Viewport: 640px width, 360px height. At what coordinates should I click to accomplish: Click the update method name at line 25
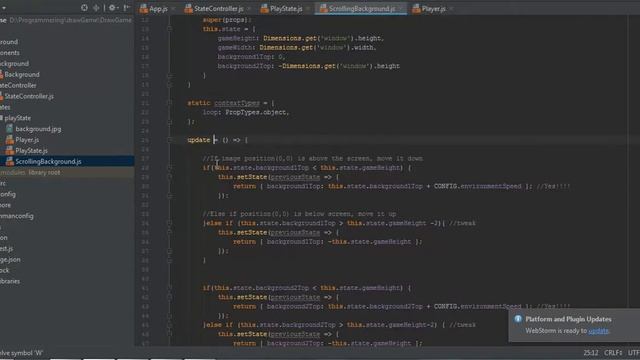click(x=198, y=140)
